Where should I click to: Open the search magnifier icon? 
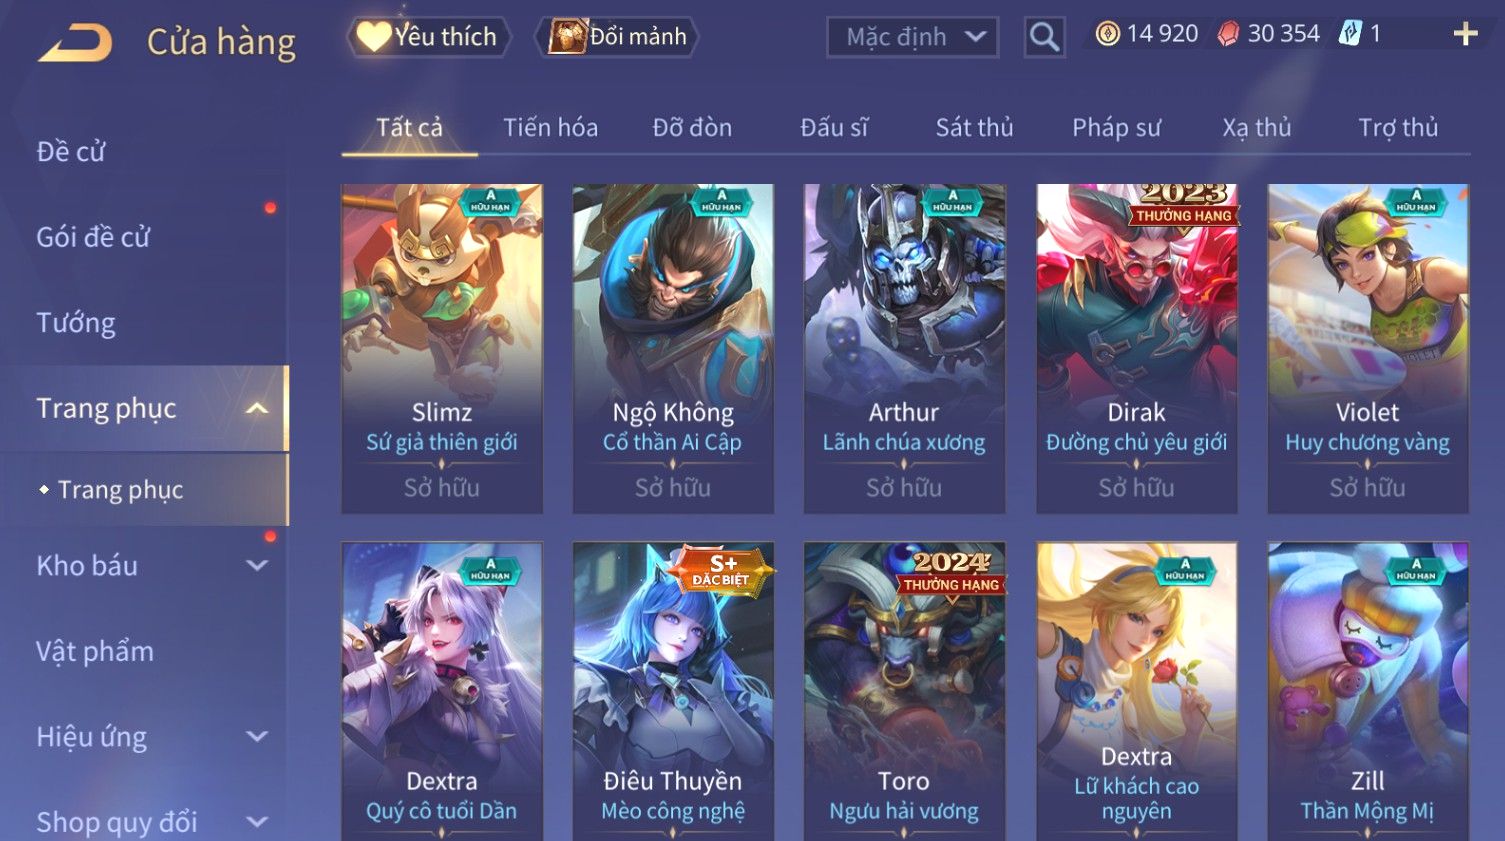click(x=1044, y=37)
